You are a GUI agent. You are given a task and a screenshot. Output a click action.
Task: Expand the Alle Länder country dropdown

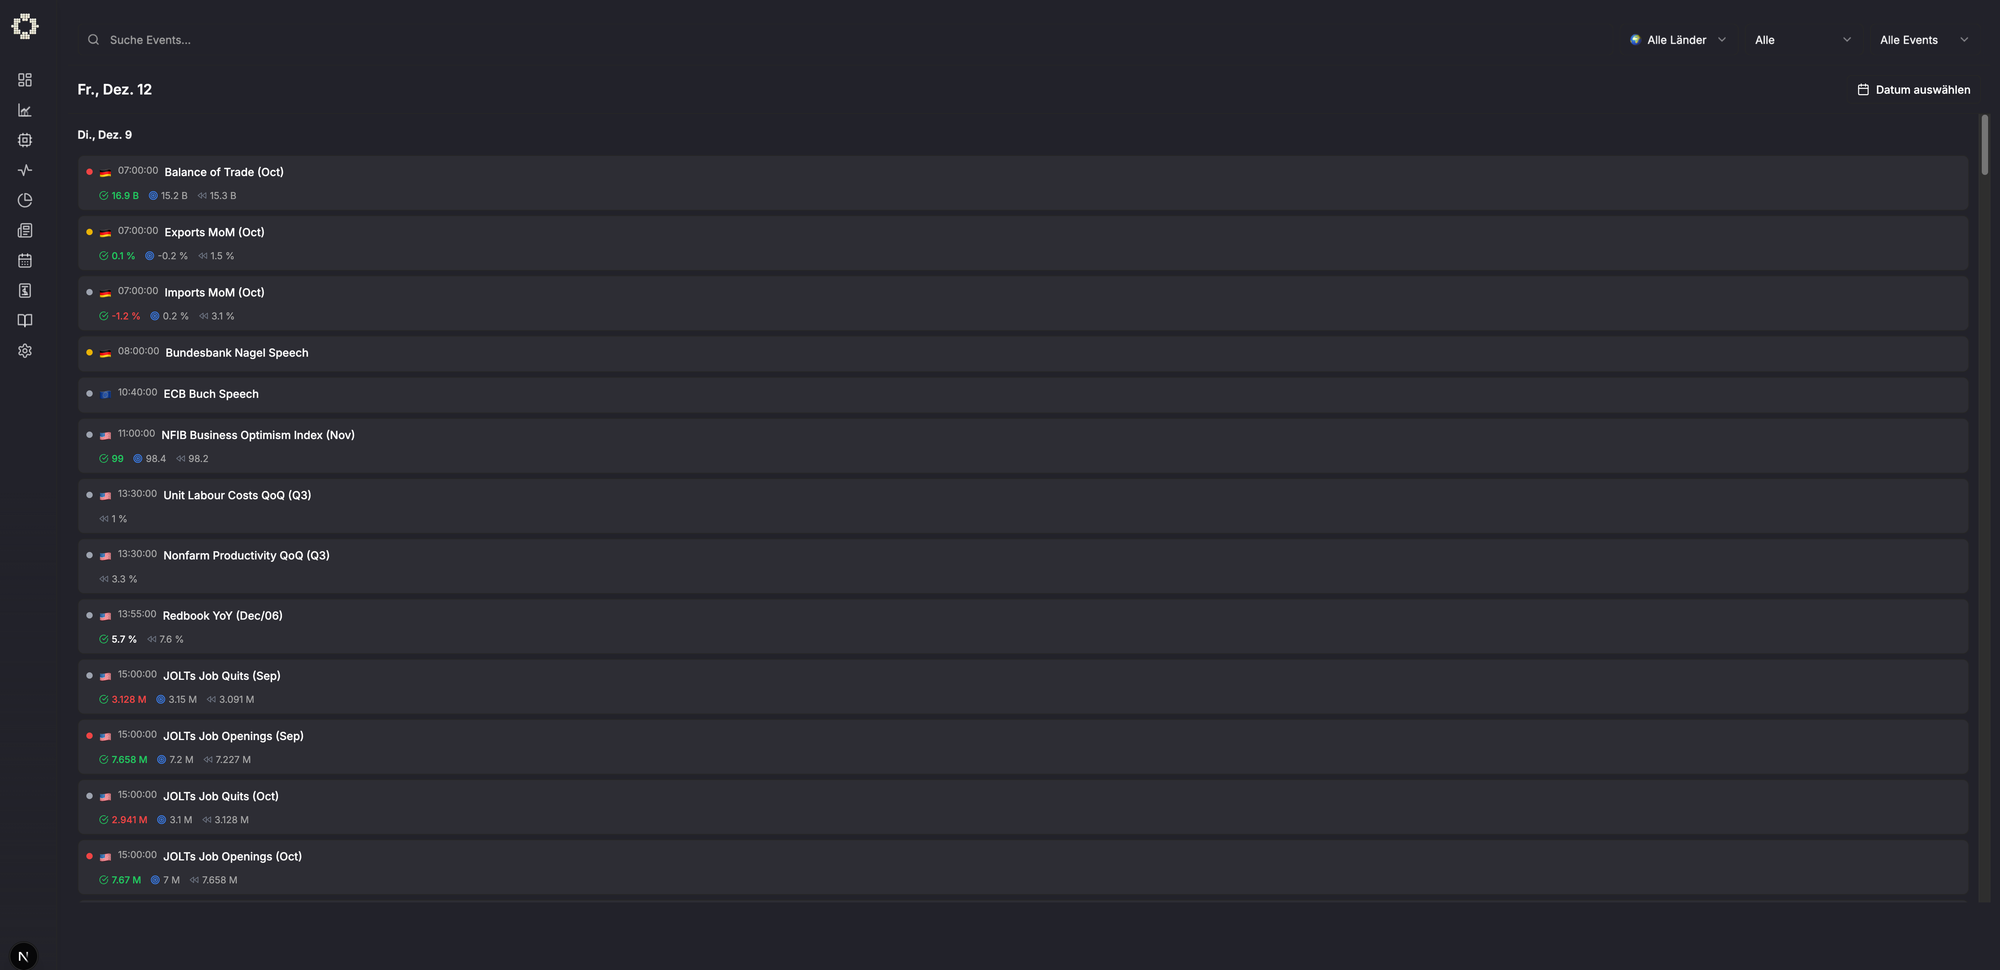(x=1678, y=40)
